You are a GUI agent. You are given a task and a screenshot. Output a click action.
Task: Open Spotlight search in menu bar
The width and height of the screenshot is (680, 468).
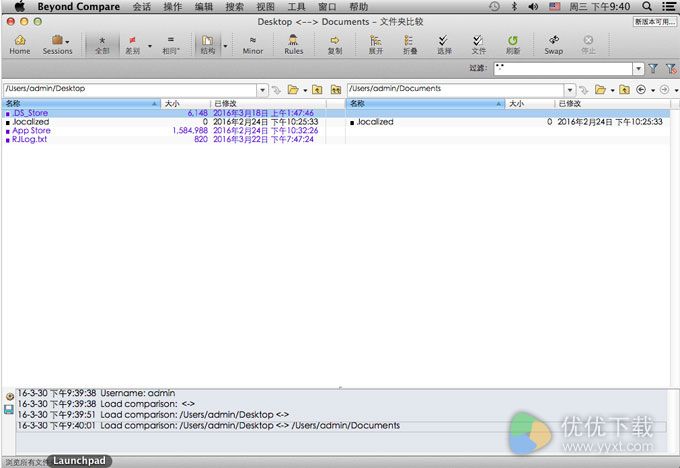(647, 6)
